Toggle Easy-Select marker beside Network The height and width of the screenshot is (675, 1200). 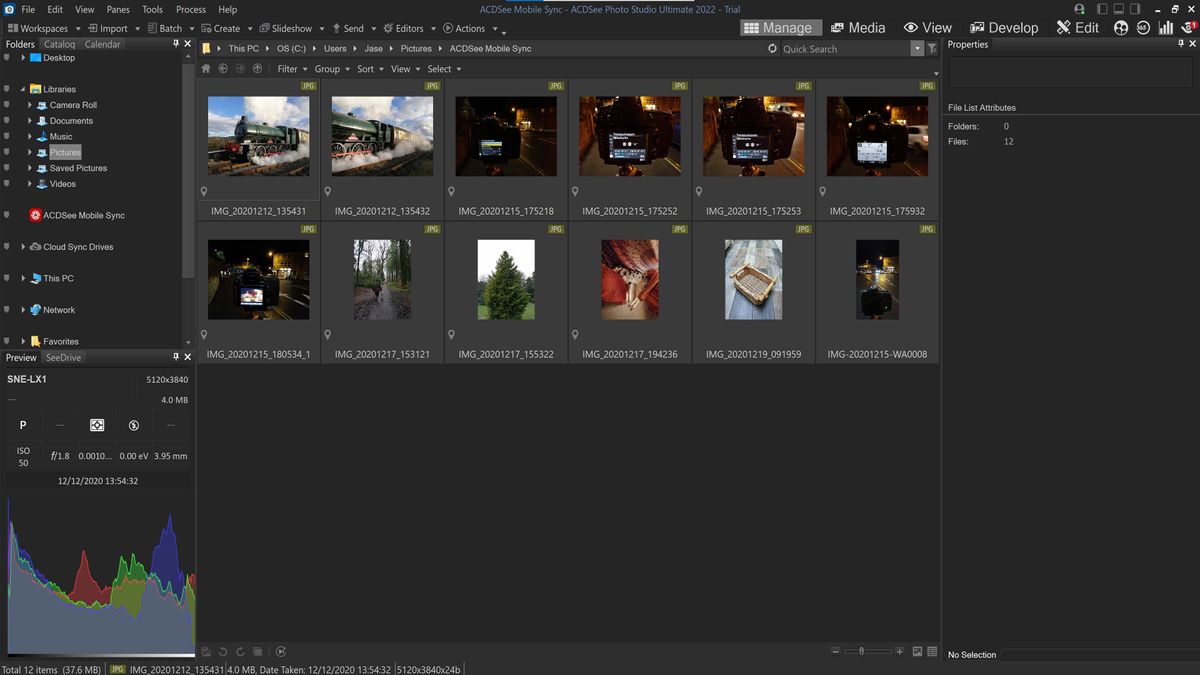tap(7, 310)
